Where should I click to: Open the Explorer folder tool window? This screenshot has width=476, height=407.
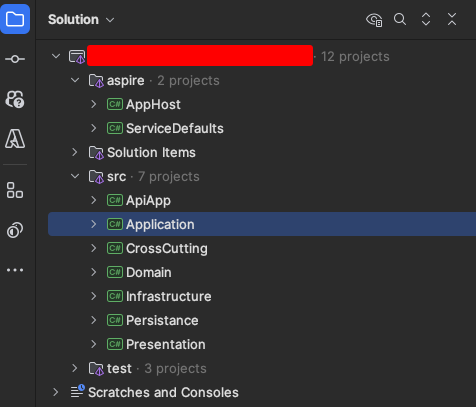pos(15,19)
